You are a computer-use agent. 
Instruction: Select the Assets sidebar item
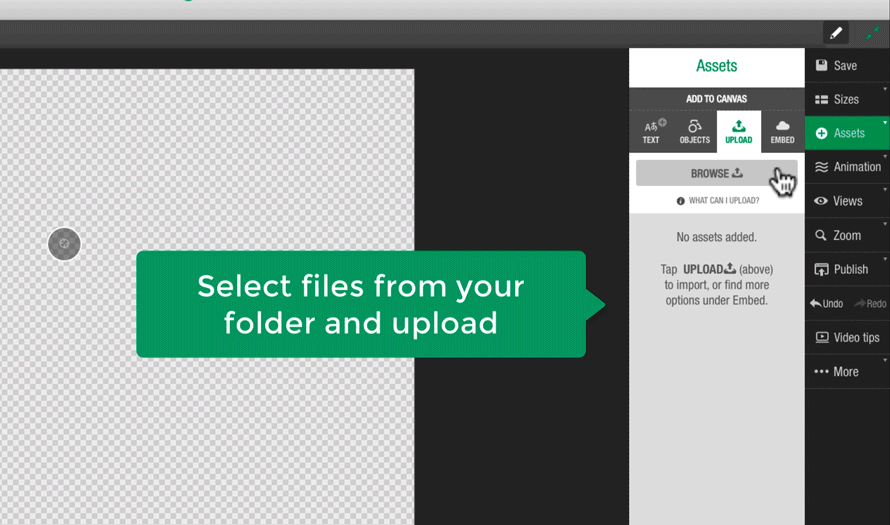click(847, 133)
